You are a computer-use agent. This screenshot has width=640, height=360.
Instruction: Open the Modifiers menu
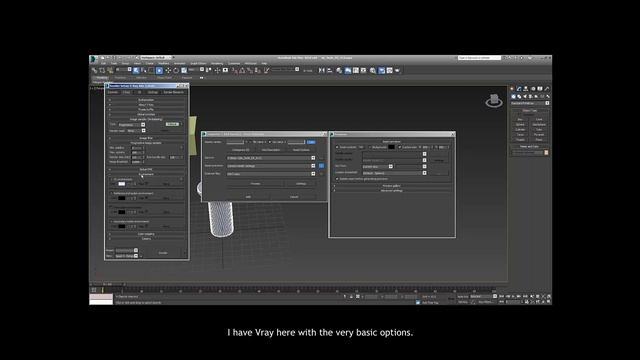pyautogui.click(x=164, y=63)
